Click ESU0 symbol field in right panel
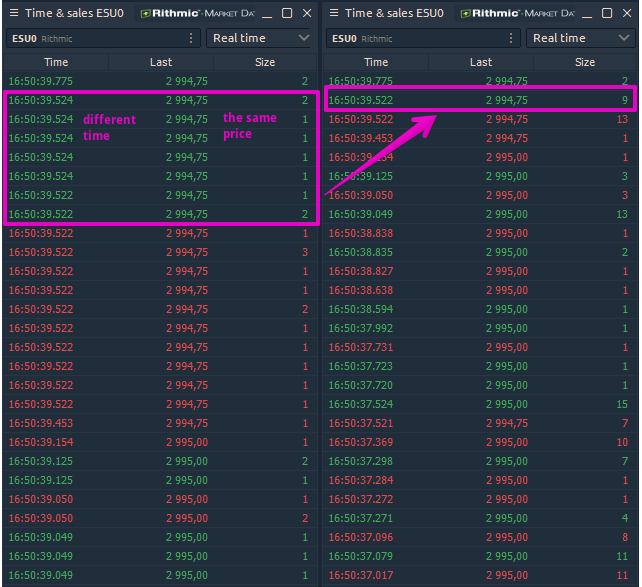Screen dimensions: 642x587 pos(423,38)
